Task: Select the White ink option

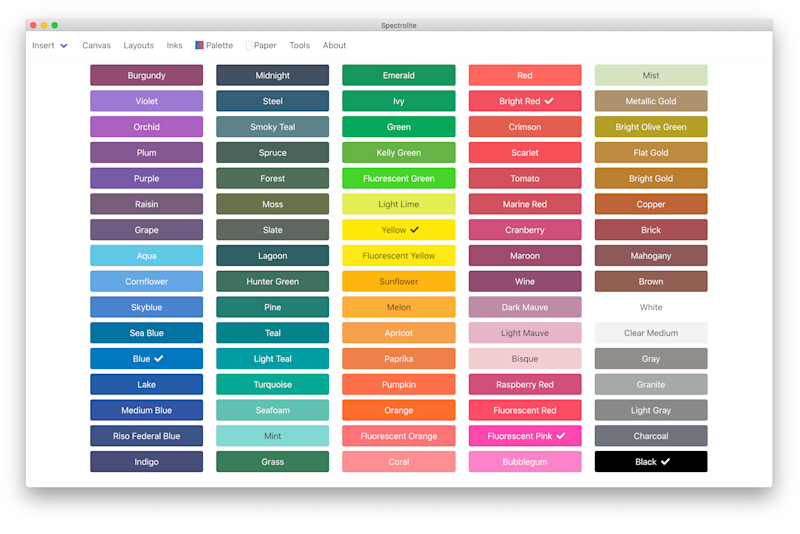Action: 651,307
